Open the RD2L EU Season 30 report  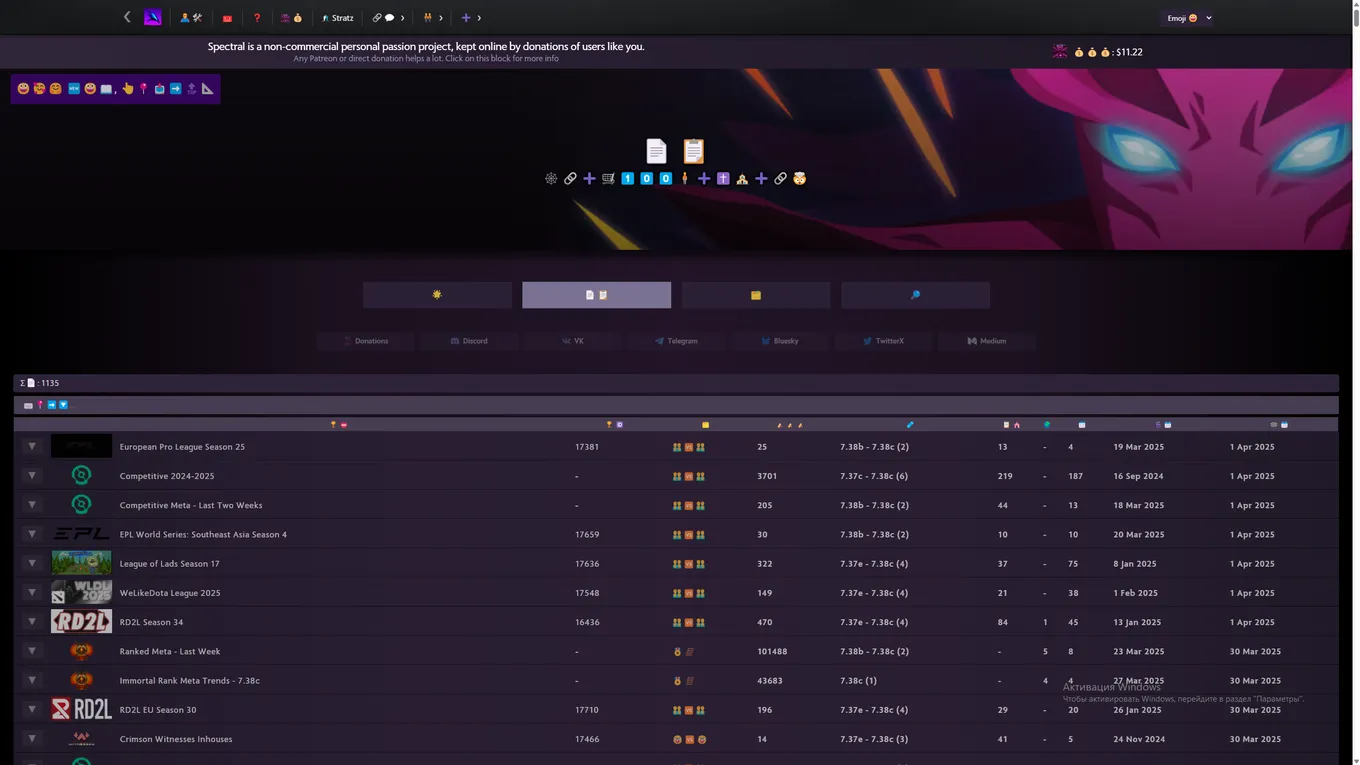(158, 710)
